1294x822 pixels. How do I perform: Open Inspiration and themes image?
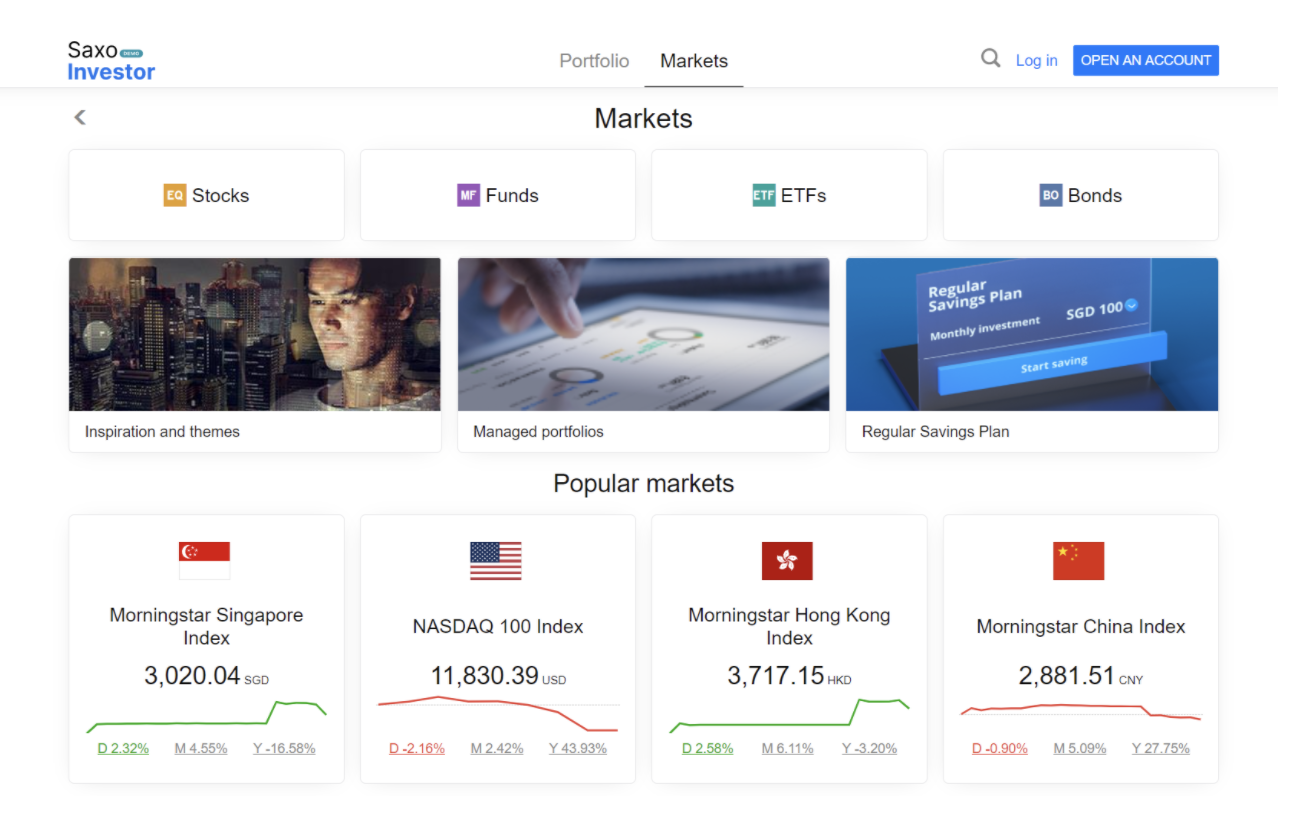click(255, 334)
